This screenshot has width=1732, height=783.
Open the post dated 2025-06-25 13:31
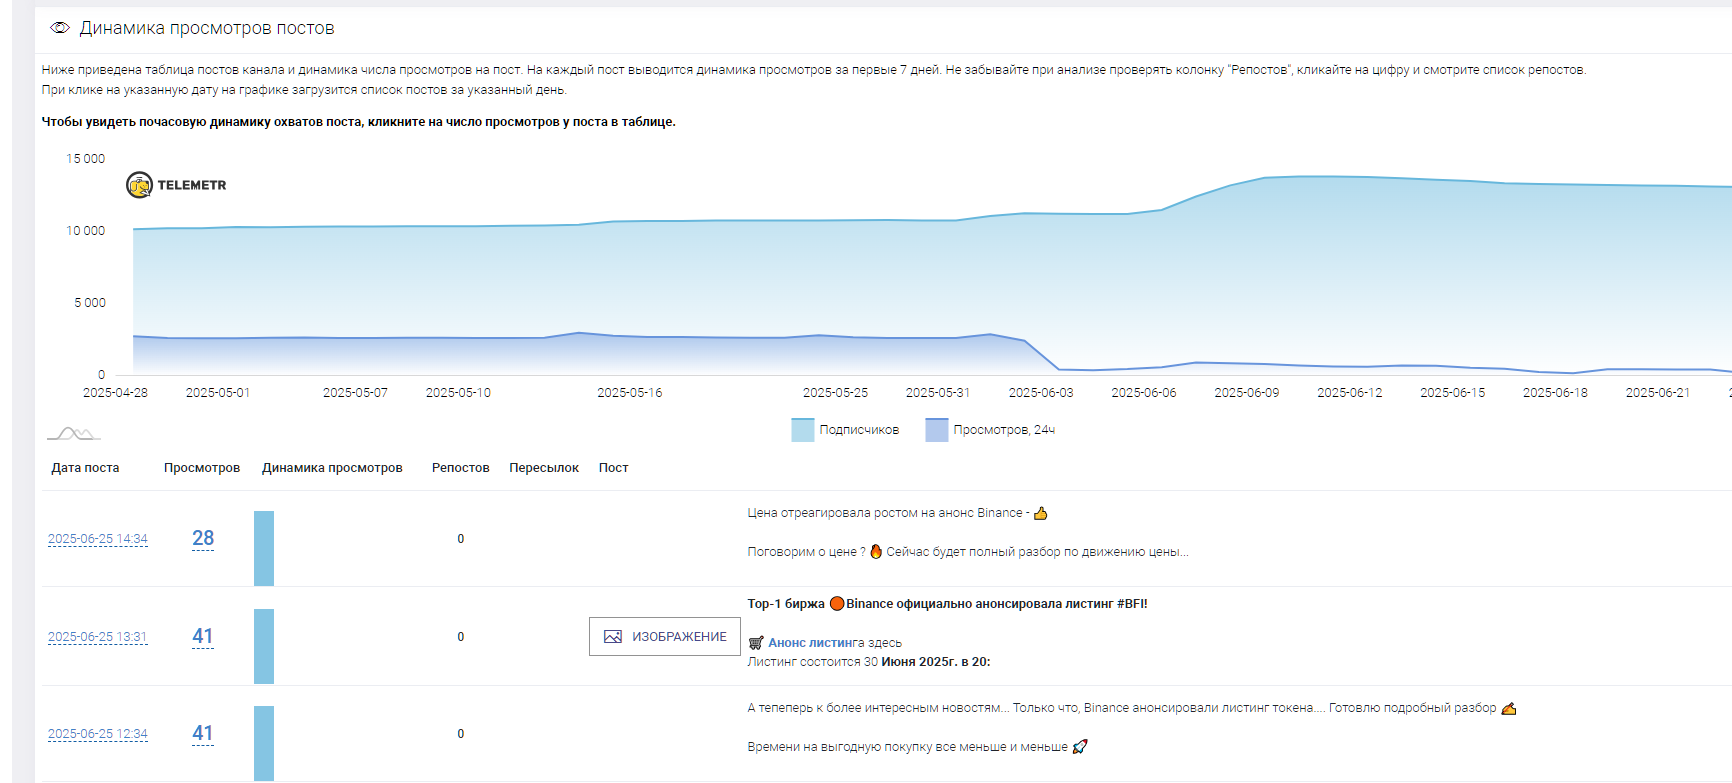pos(98,637)
